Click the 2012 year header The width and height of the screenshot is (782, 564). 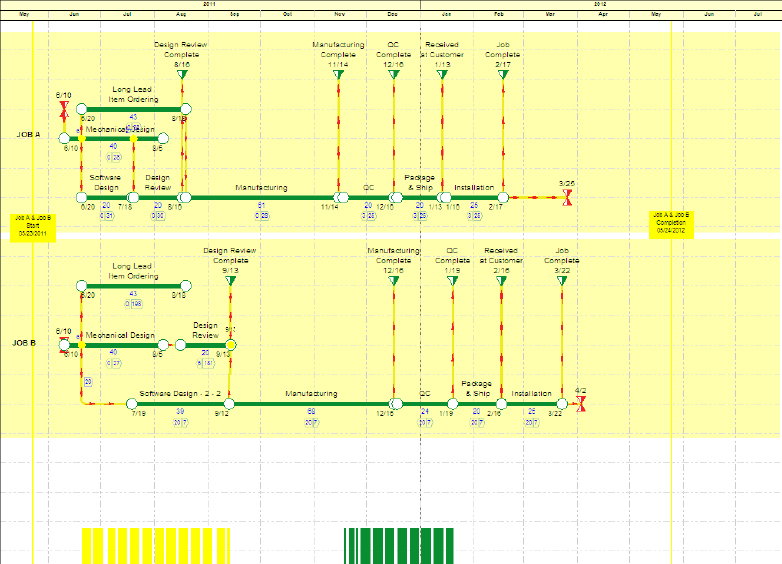coord(600,4)
